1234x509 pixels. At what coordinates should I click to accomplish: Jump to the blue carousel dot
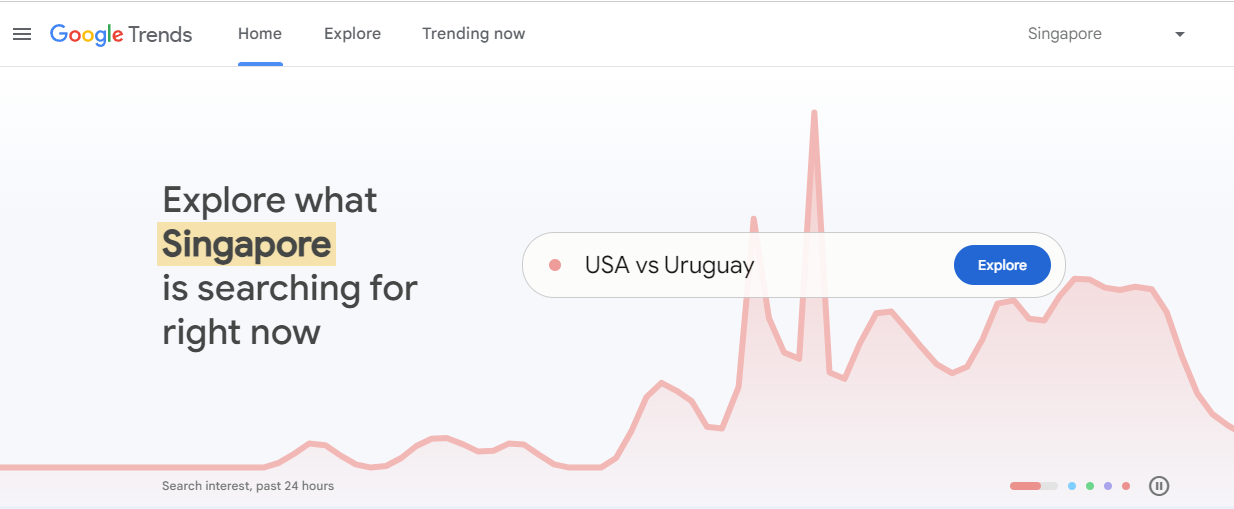(x=1072, y=486)
